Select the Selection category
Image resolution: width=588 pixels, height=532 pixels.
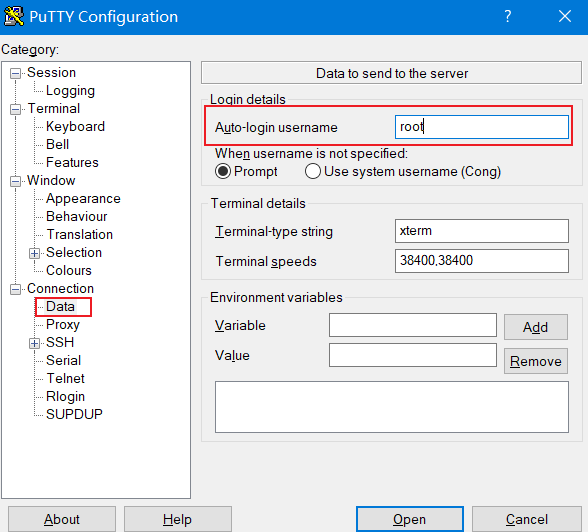pos(74,252)
